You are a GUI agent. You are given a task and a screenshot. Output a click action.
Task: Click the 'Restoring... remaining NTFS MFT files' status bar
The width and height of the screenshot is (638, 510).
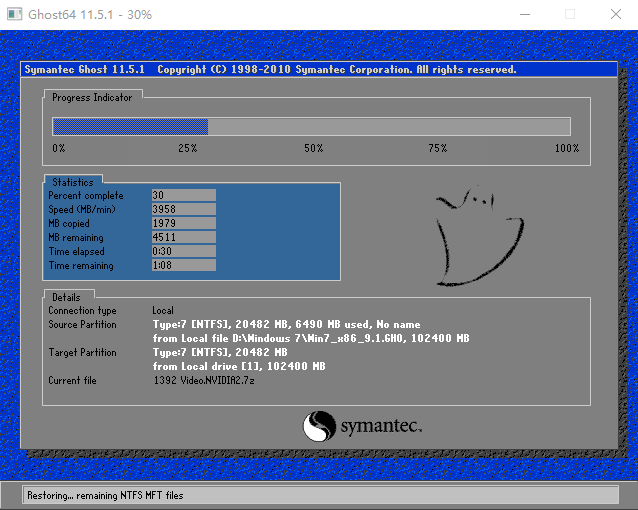coord(321,495)
